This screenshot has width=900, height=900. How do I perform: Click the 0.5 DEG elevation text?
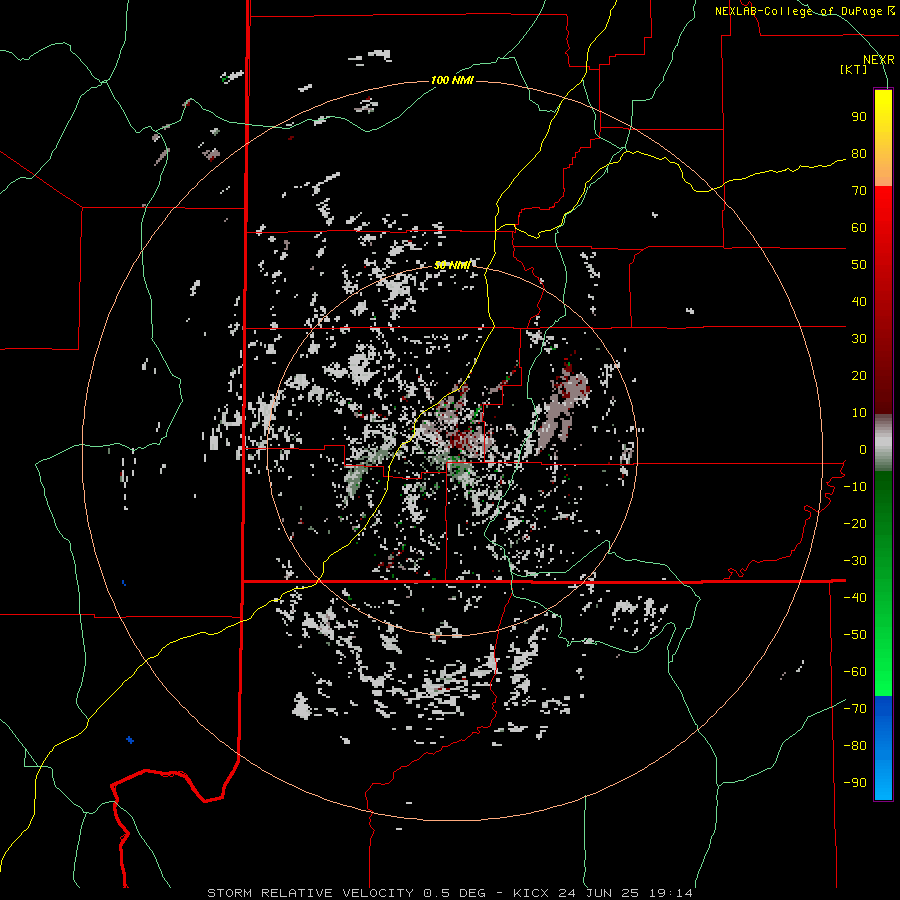tap(454, 893)
